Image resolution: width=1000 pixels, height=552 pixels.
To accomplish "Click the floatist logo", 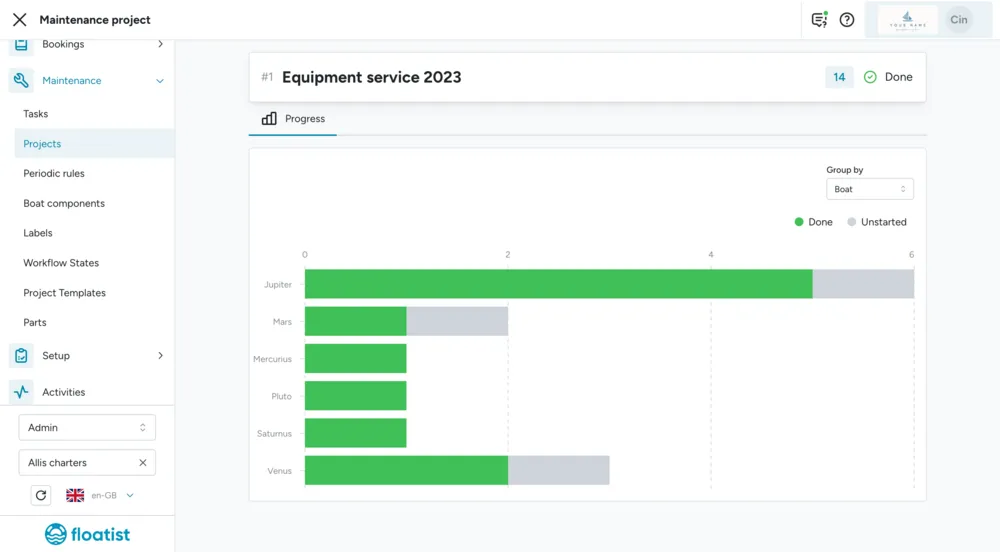I will [x=87, y=534].
